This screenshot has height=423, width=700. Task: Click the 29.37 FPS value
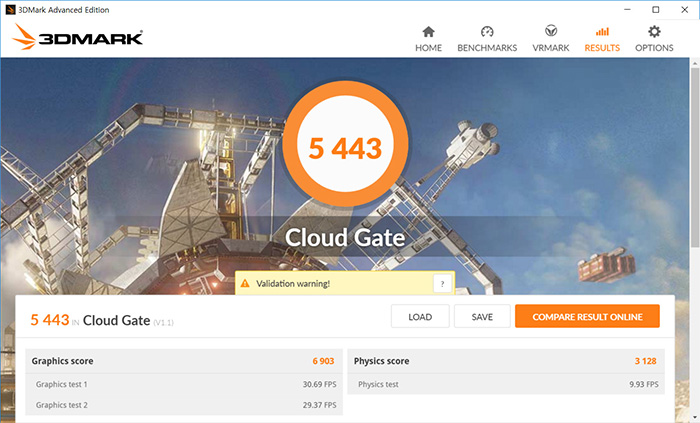click(320, 405)
